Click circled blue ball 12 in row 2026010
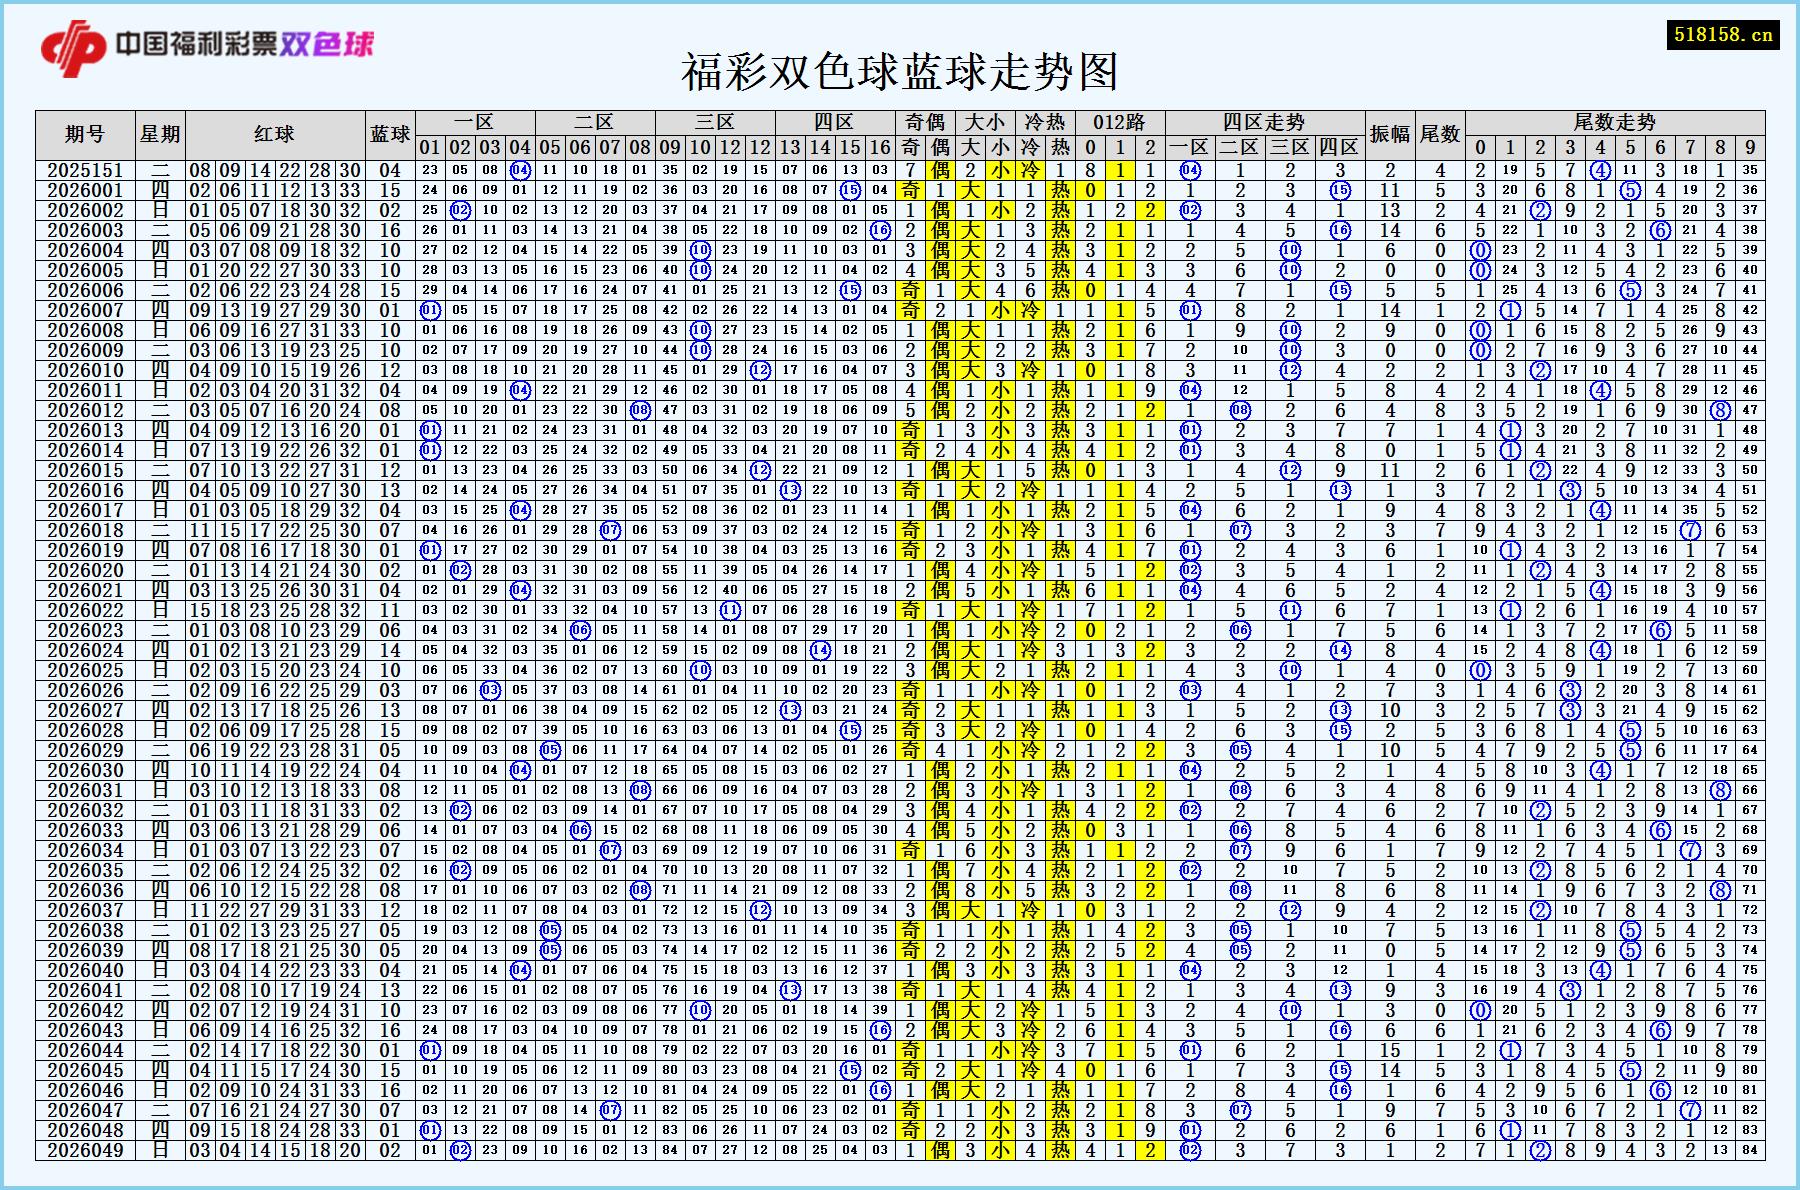 pyautogui.click(x=760, y=370)
